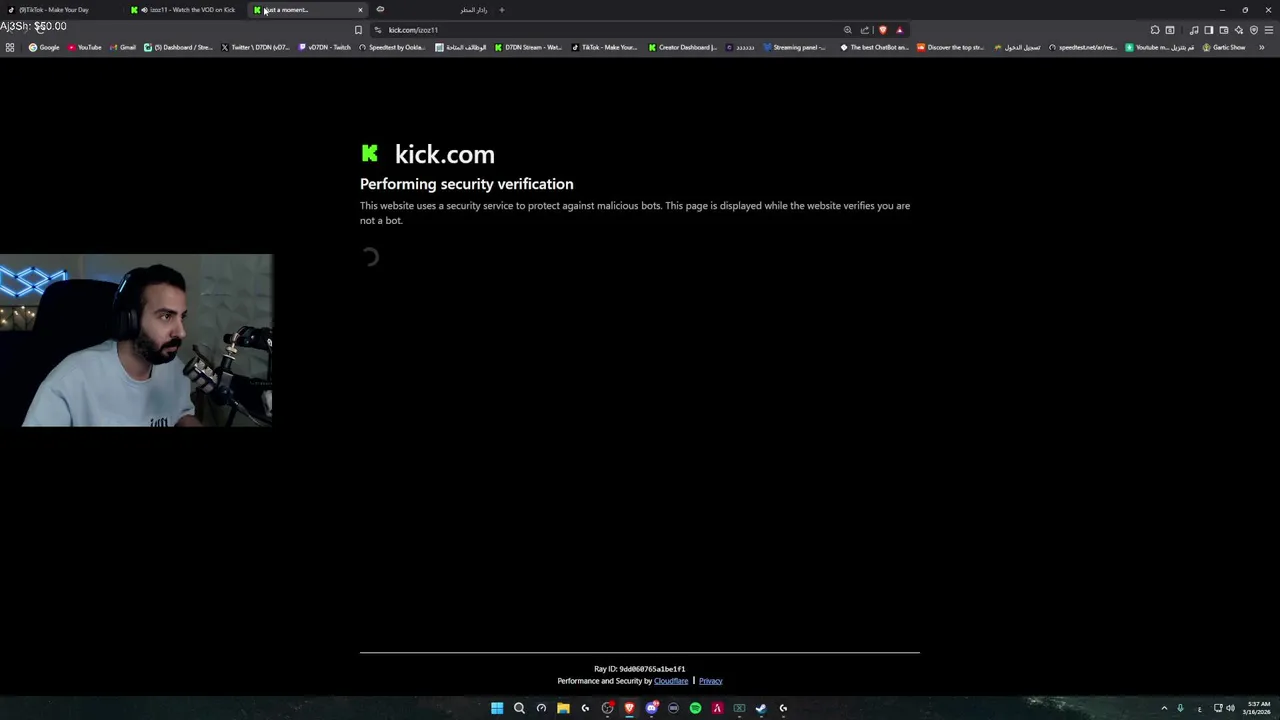
Task: Click the volume icon in the system tray
Action: tap(1230, 708)
